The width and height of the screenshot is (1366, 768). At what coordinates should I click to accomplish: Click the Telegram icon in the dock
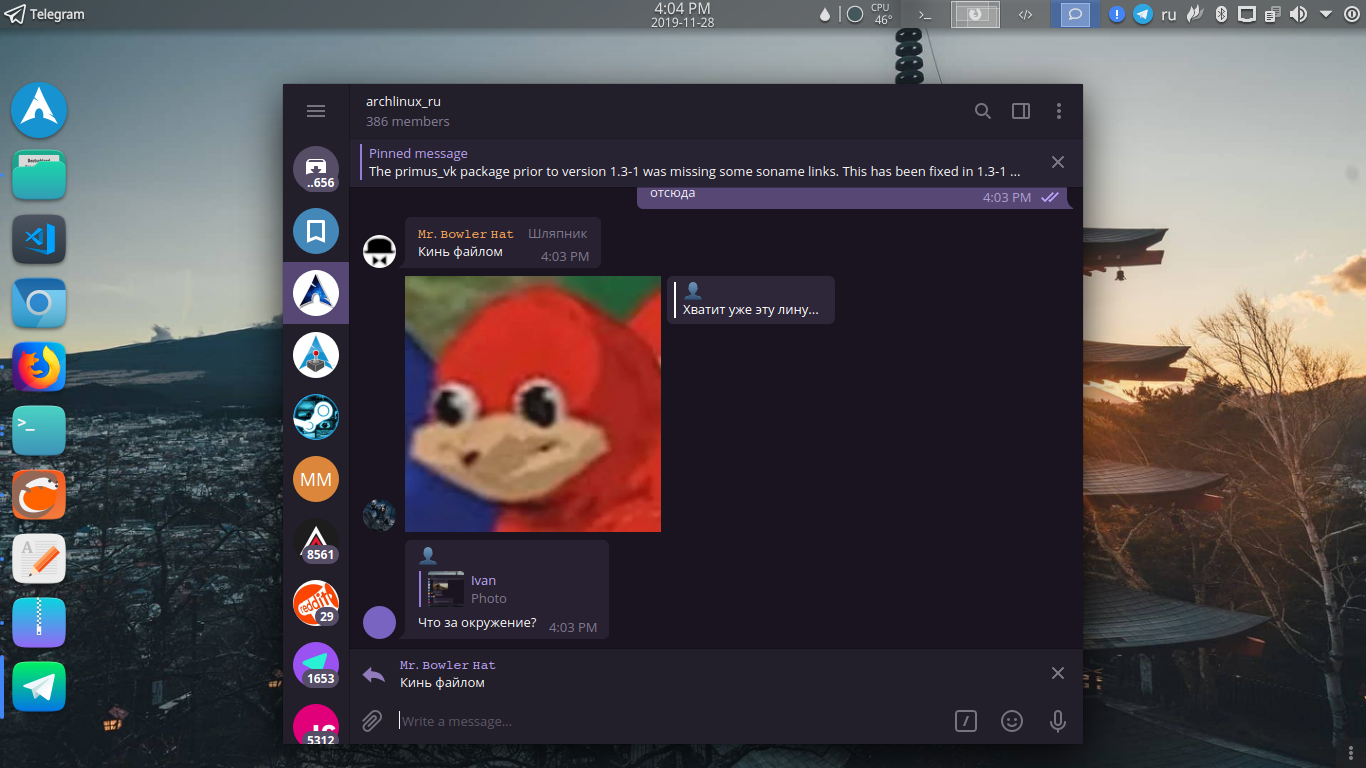39,687
